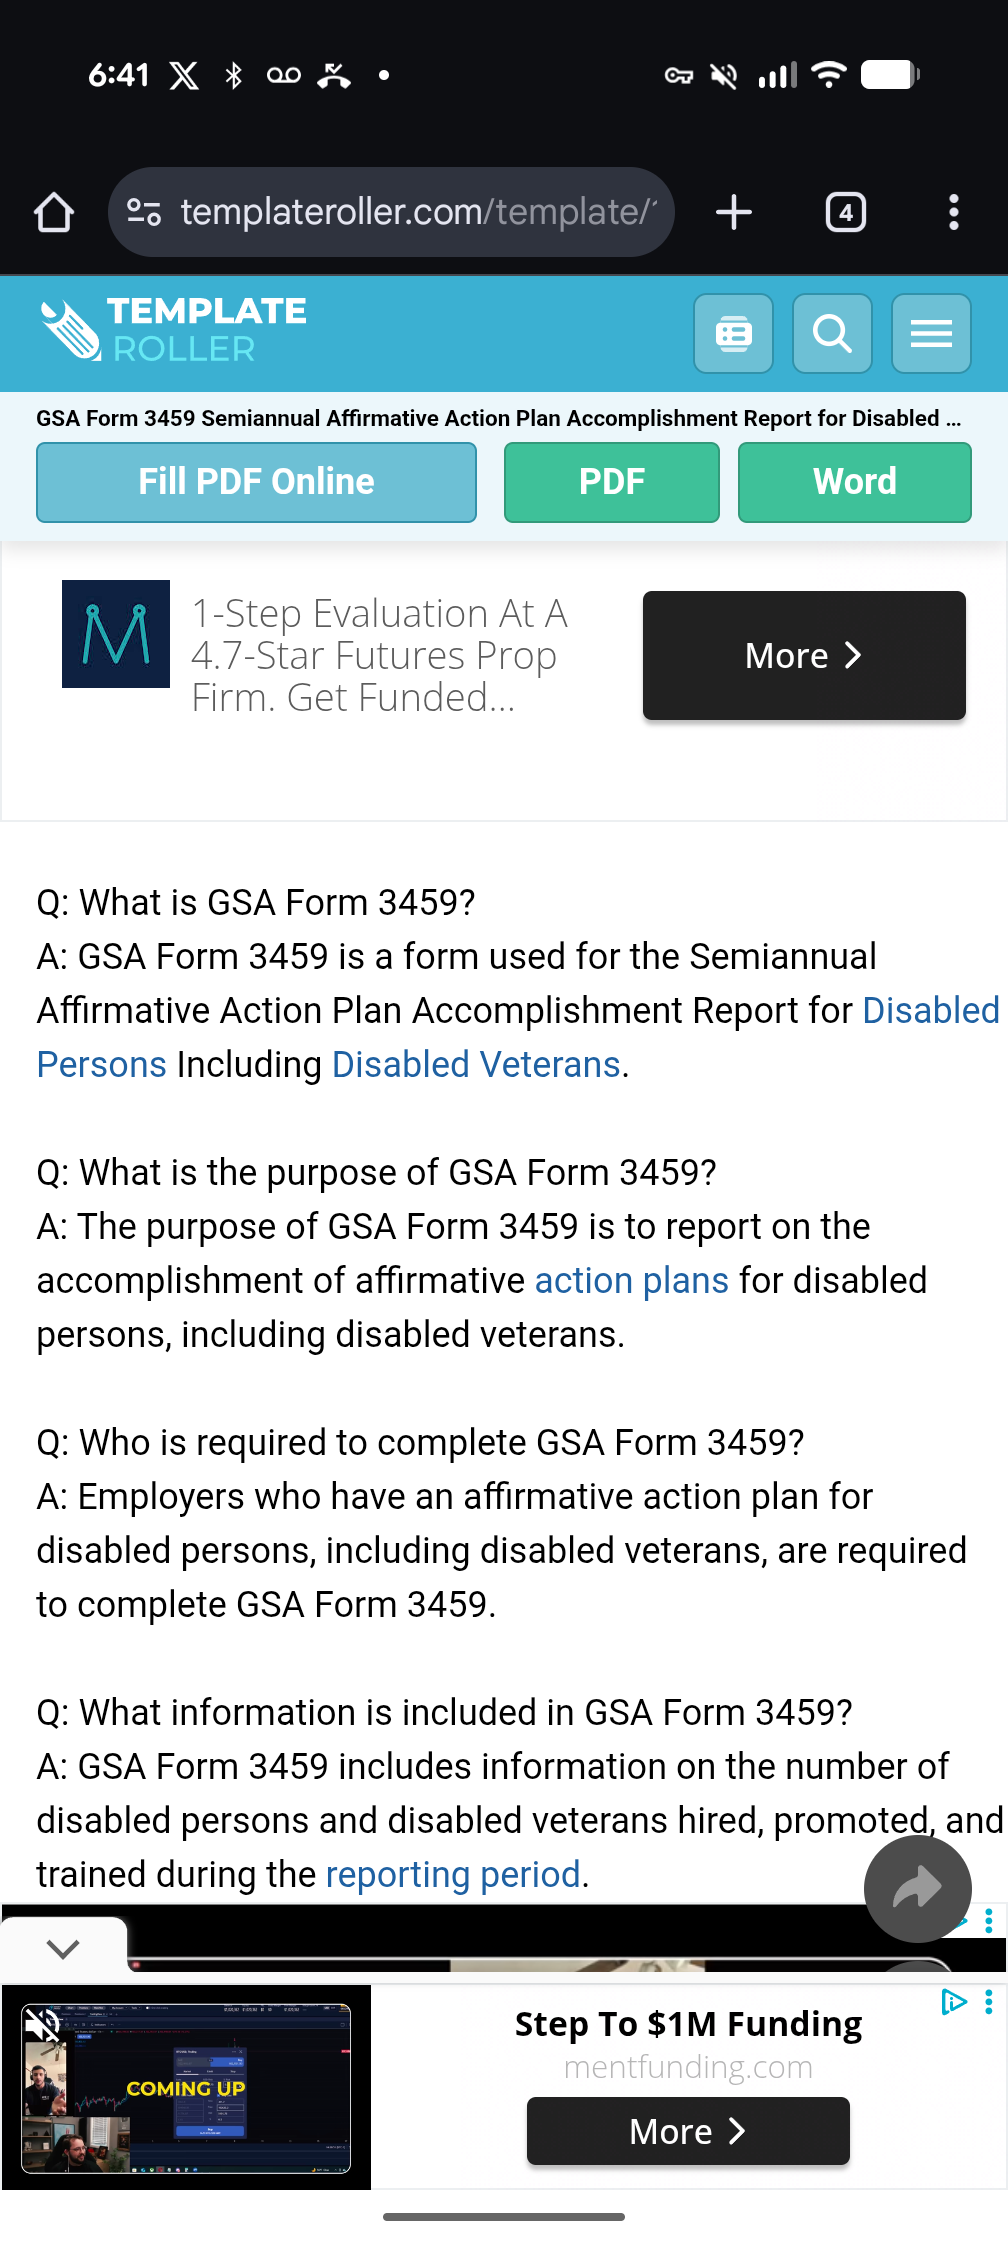The image size is (1008, 2244).
Task: Open the browser three-dot menu
Action: coord(954,212)
